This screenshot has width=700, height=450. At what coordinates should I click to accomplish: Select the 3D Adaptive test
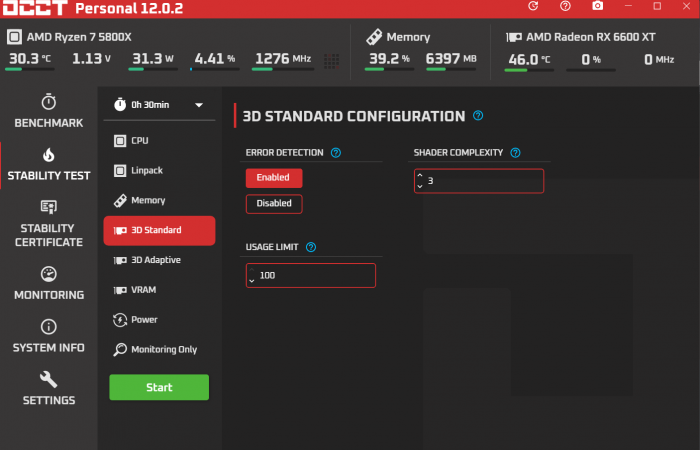click(x=159, y=260)
